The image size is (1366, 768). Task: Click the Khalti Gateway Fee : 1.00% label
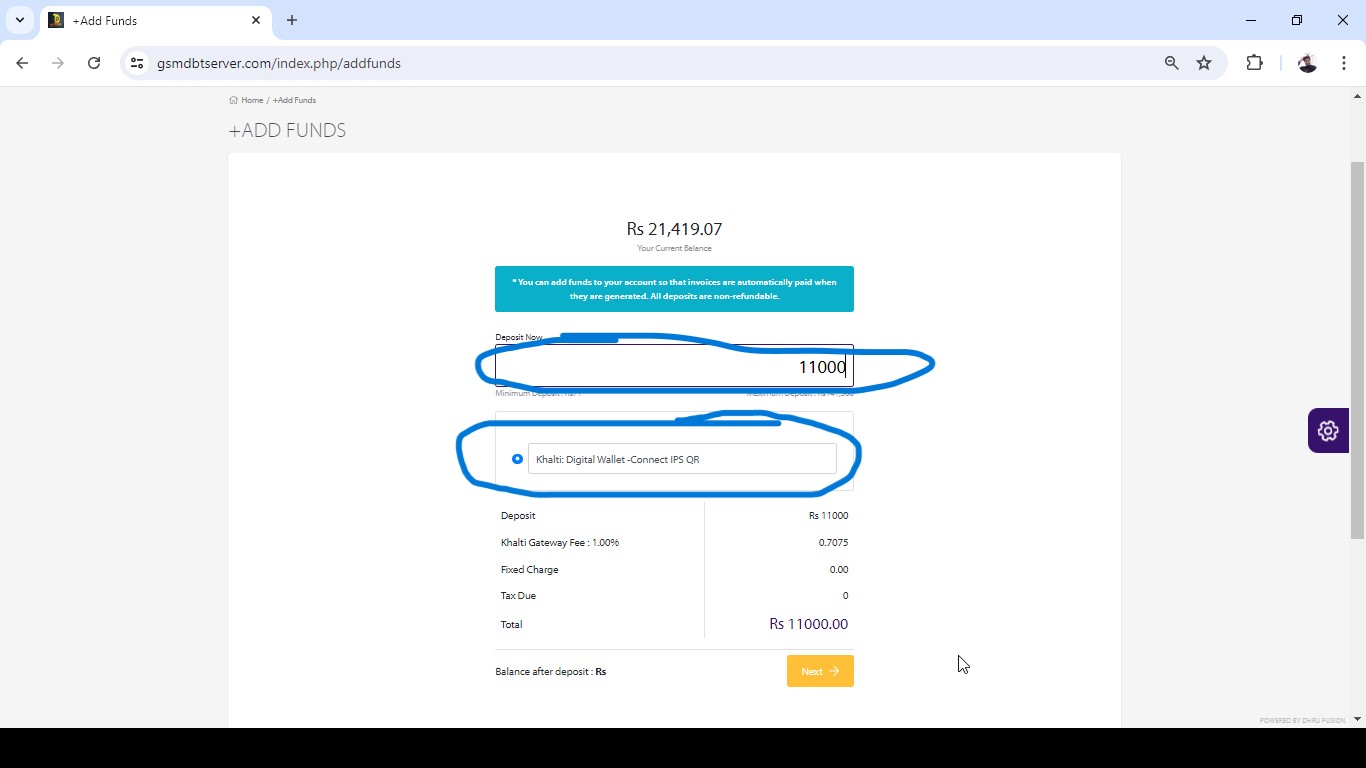560,542
